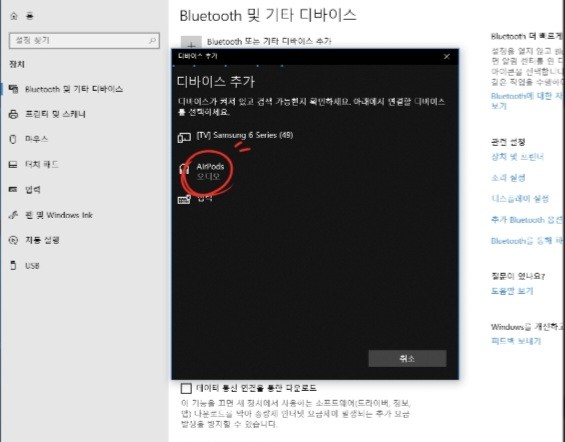
Task: Open the 소리 설정 link
Action: tap(508, 178)
